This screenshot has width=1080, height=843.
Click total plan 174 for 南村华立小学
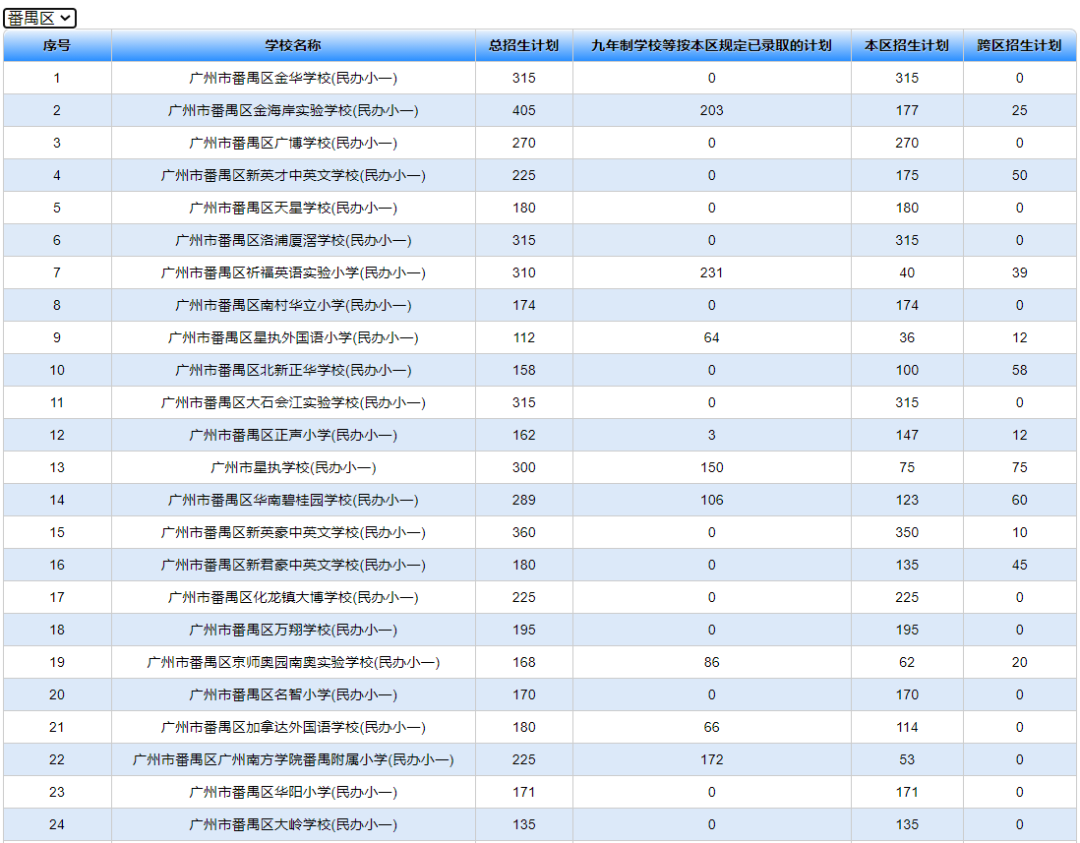tap(523, 305)
